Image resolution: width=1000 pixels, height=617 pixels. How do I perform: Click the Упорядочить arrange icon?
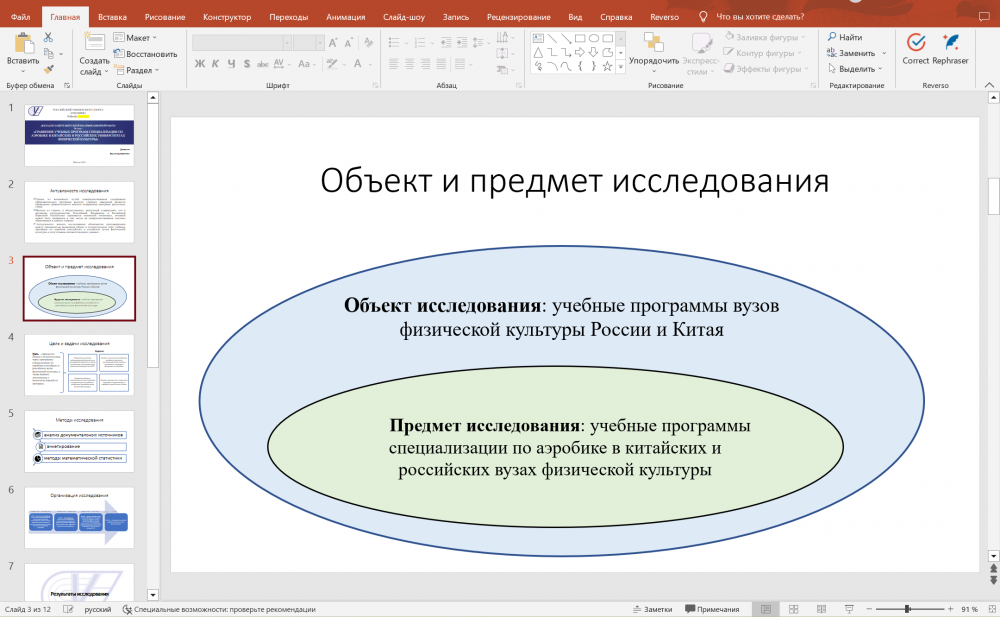(654, 43)
